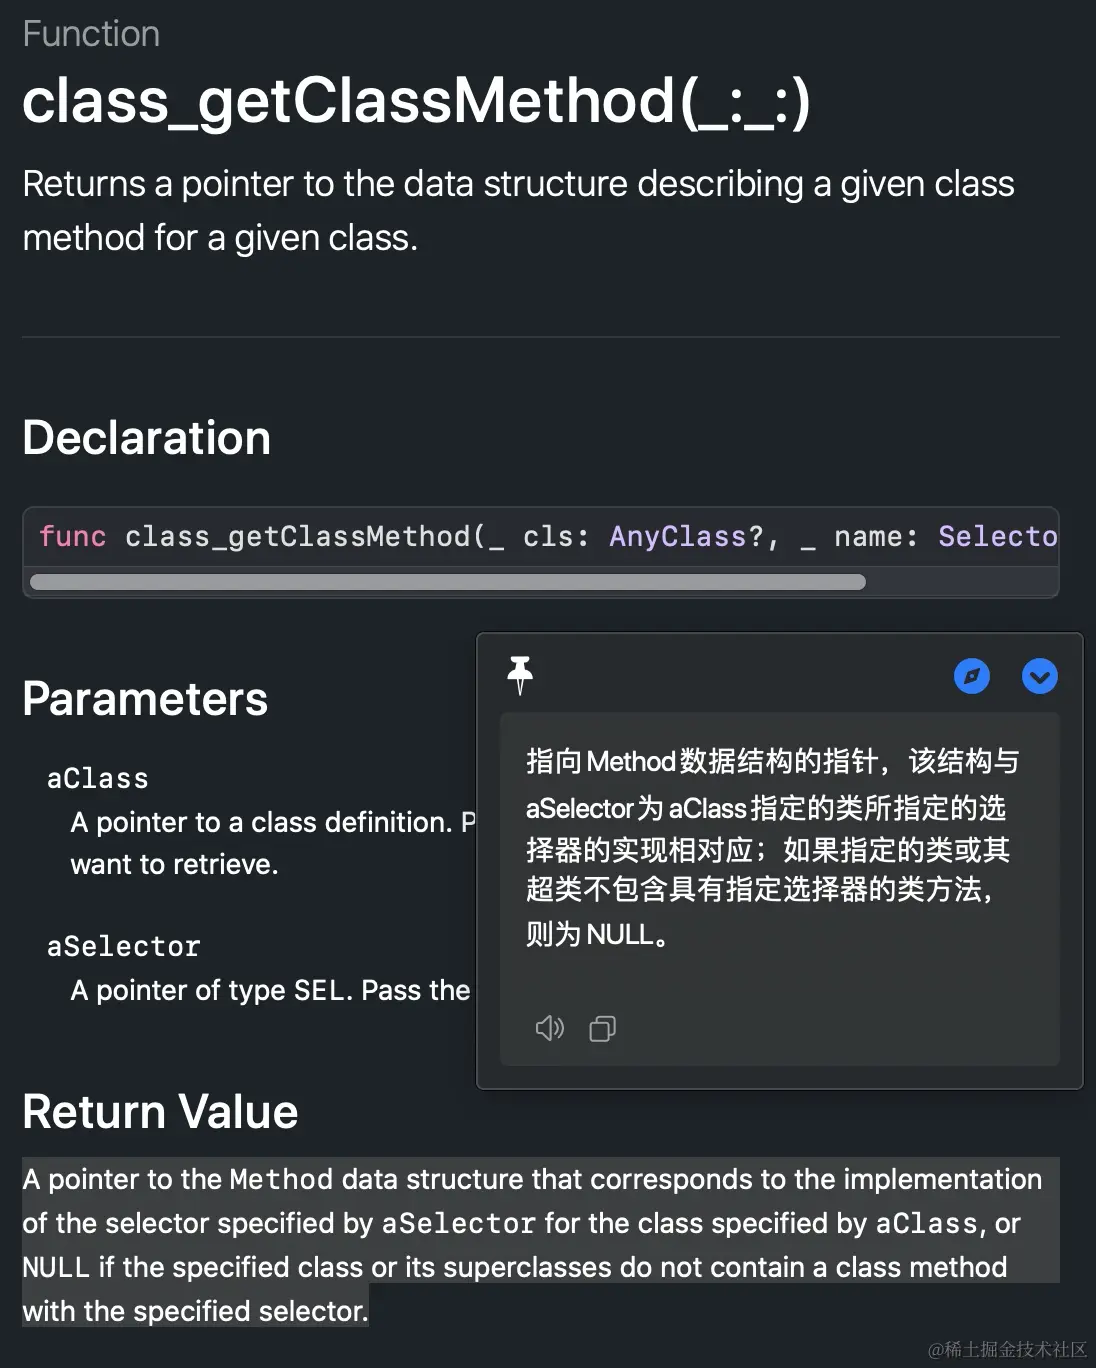
Task: Click the summary sentence starting 'Returns a pointer'
Action: pyautogui.click(x=518, y=211)
